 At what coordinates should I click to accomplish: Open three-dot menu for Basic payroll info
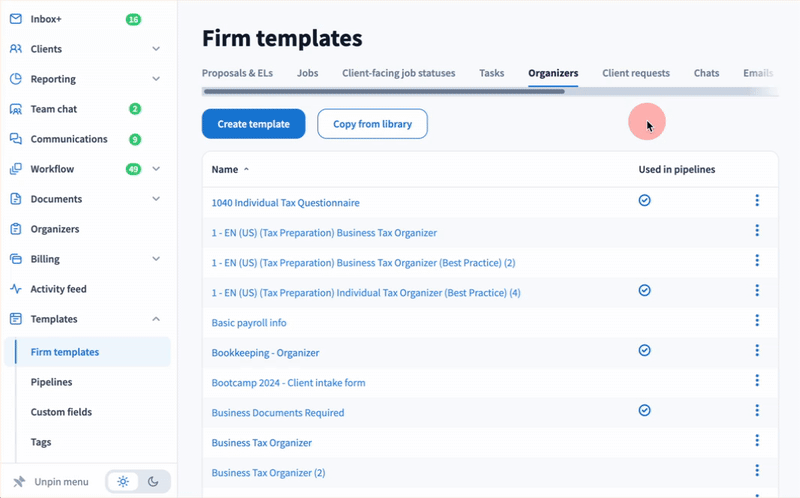[757, 321]
